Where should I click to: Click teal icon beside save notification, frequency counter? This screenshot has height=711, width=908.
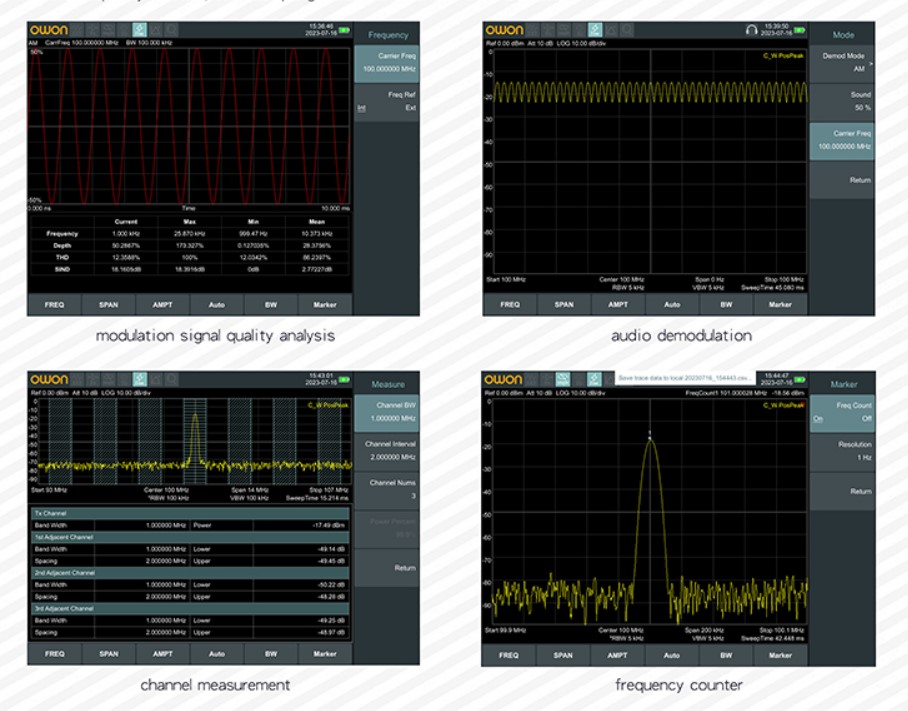[x=594, y=379]
